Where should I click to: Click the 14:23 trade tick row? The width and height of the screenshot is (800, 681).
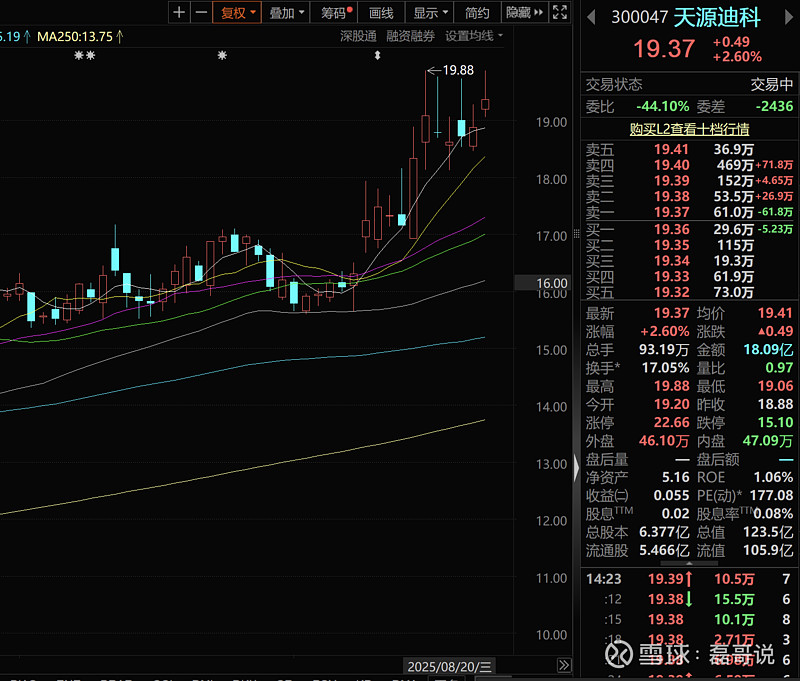click(689, 579)
